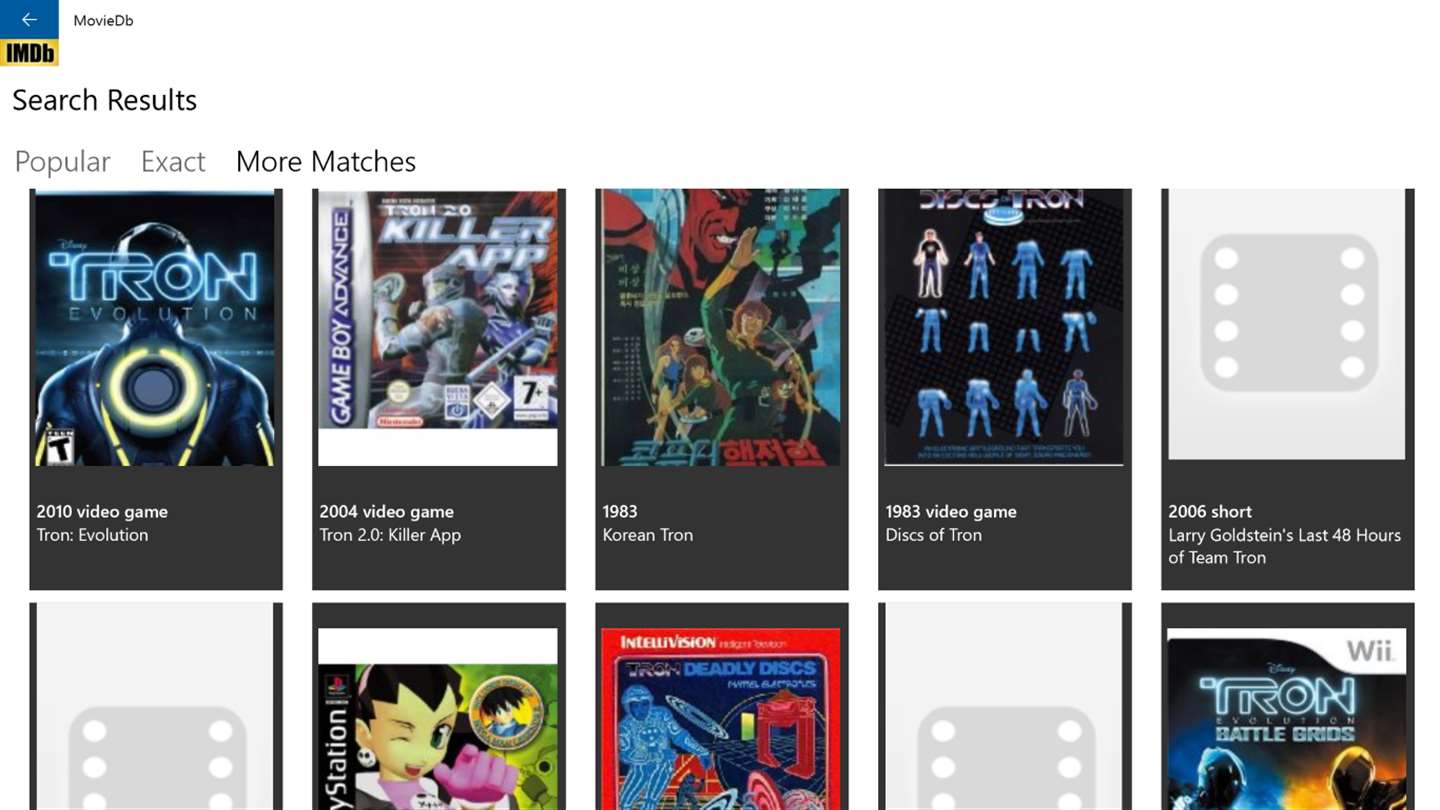Open the Korean Tron poster image

coord(721,328)
